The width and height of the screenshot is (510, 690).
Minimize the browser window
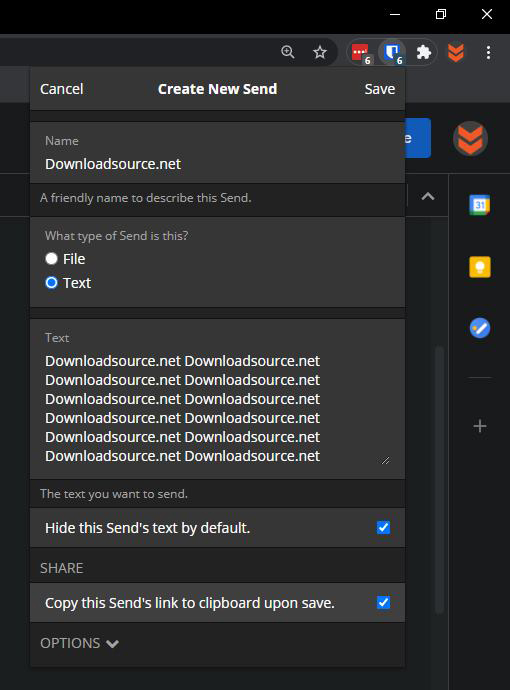point(395,14)
